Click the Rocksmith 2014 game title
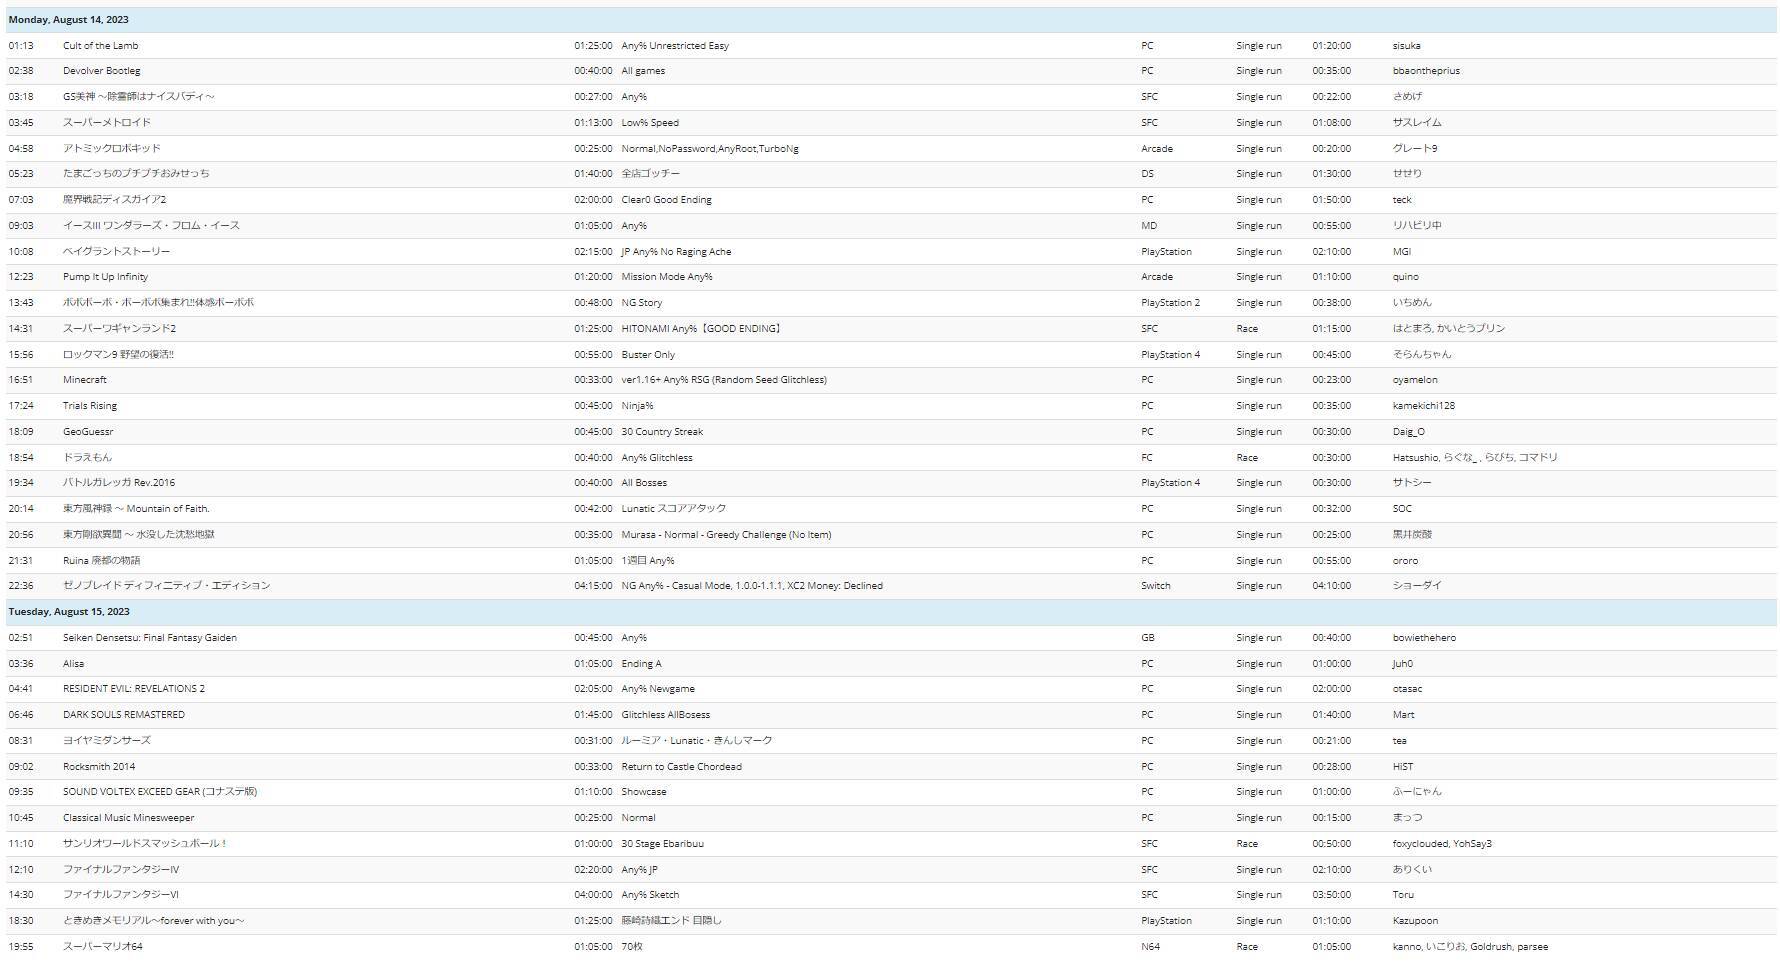Image resolution: width=1780 pixels, height=964 pixels. pos(98,767)
